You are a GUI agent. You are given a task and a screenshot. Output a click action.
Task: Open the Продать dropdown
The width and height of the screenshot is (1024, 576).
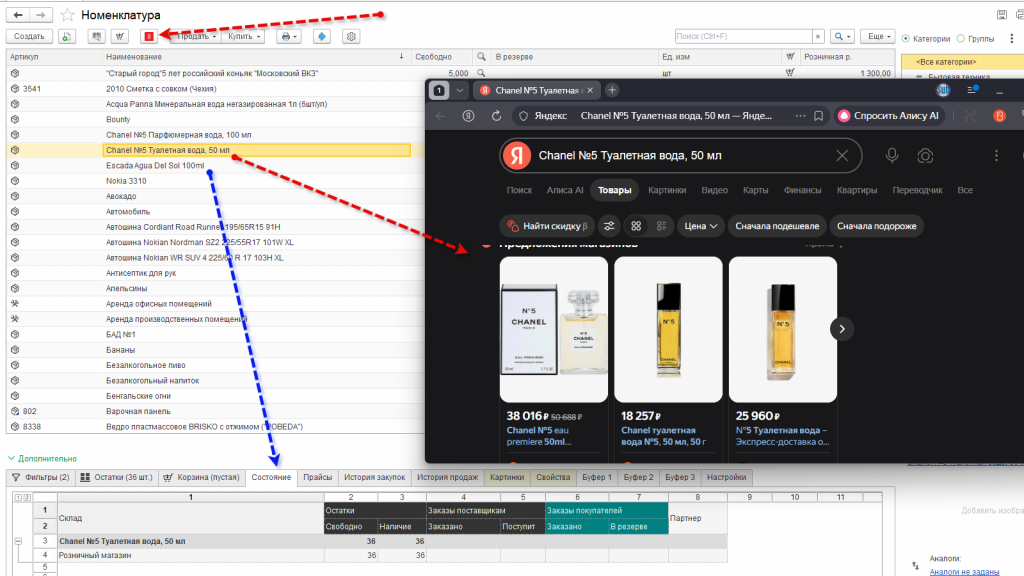pyautogui.click(x=196, y=37)
